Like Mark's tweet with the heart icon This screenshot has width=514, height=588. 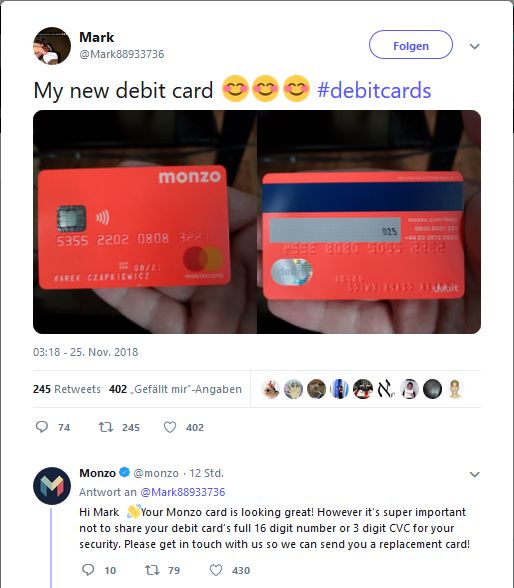[170, 427]
